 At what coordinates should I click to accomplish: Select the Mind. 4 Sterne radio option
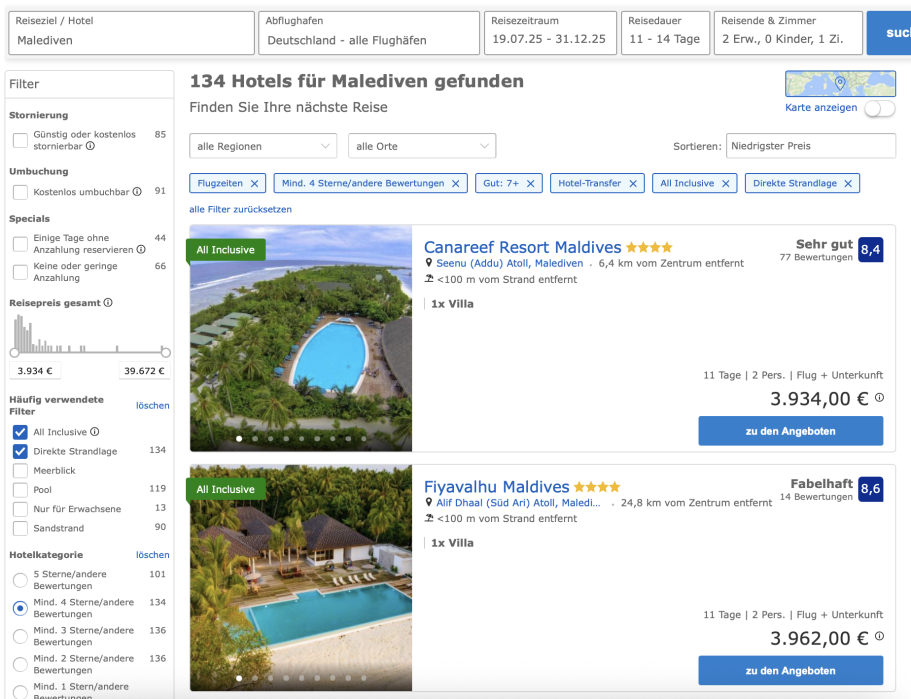[x=20, y=608]
